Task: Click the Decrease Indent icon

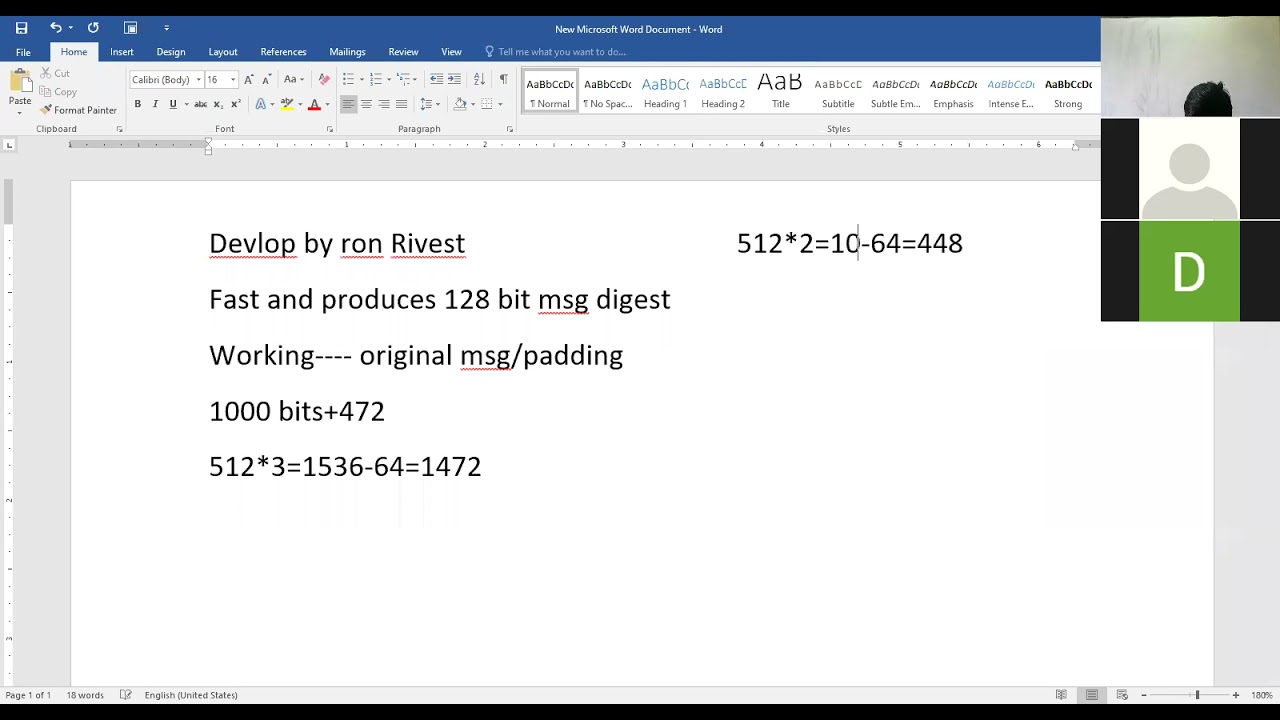Action: (x=436, y=79)
